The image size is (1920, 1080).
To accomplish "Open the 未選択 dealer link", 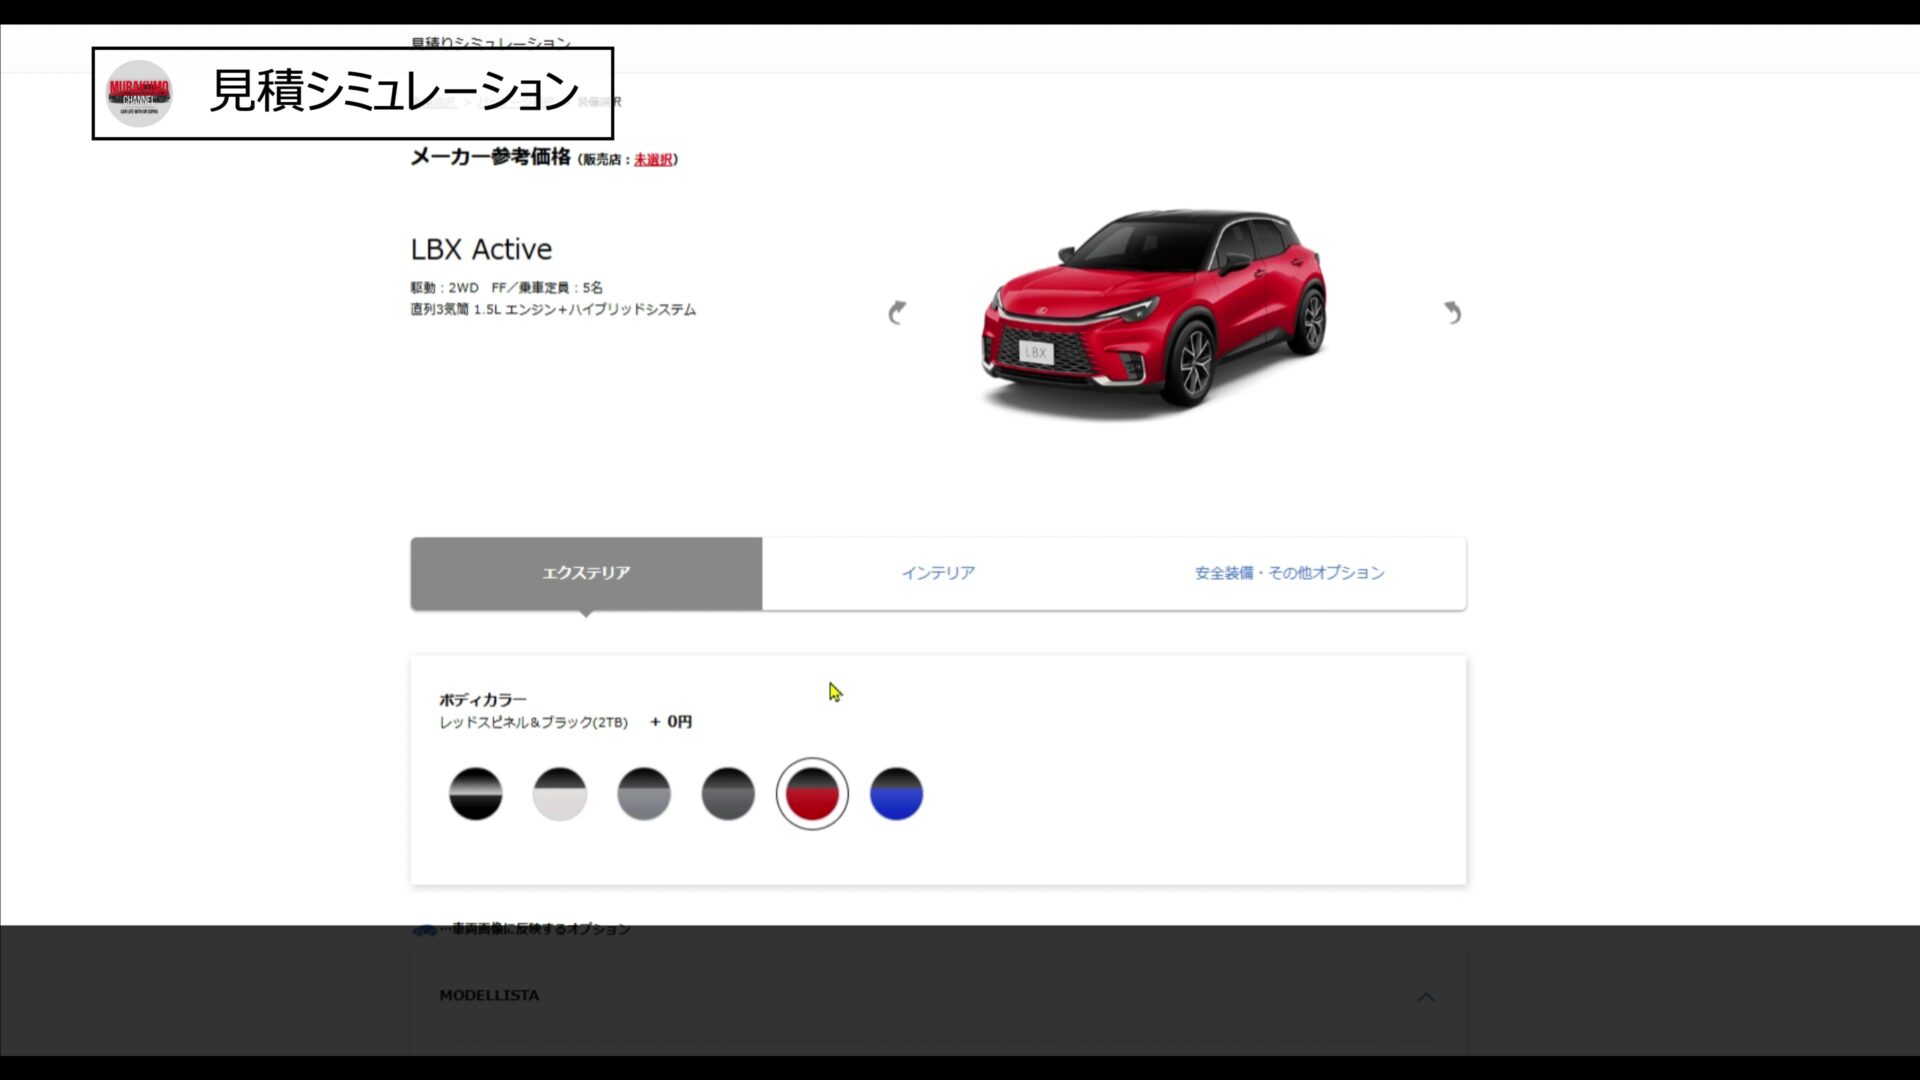I will pyautogui.click(x=653, y=160).
